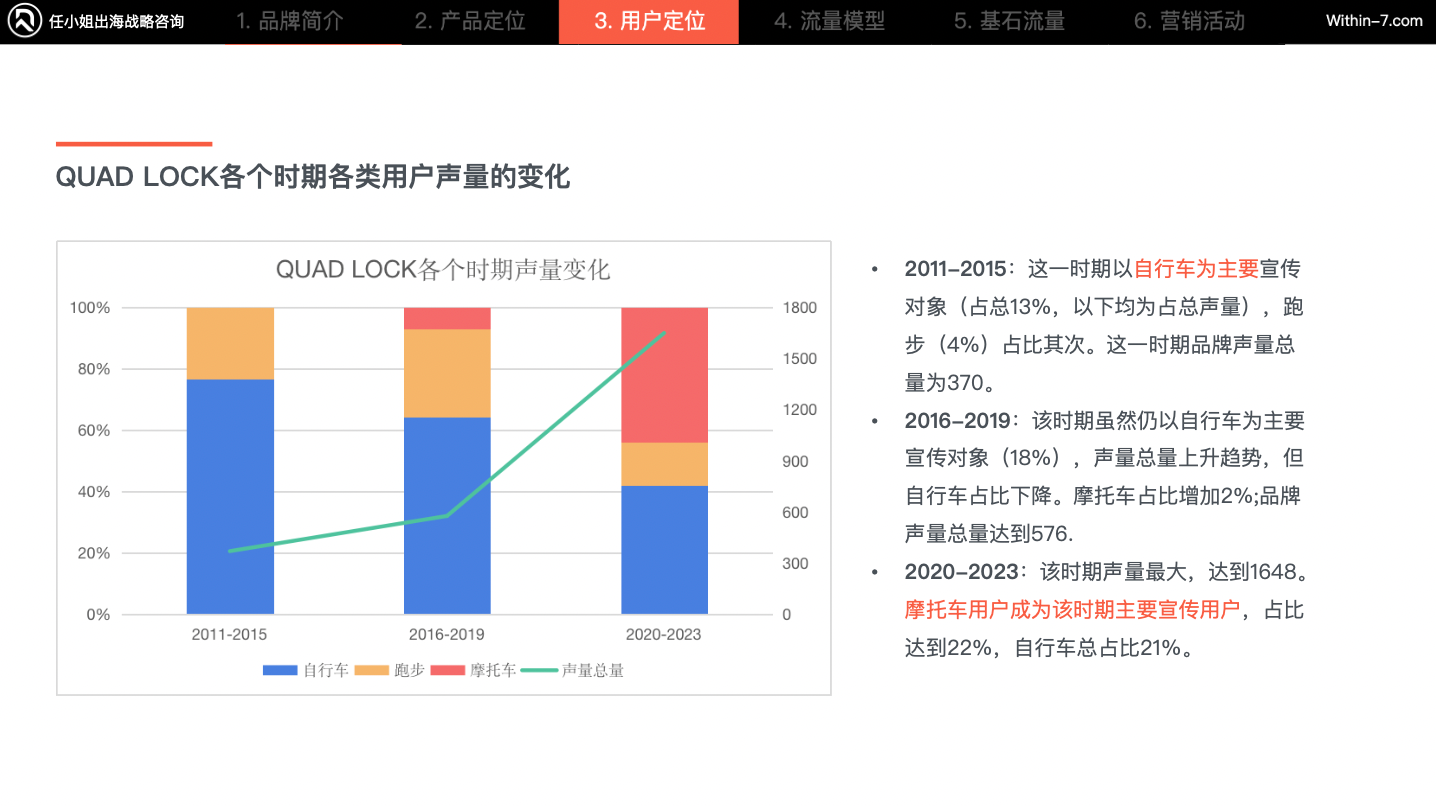Expand the 2016-2019 axis category
1436x806 pixels.
pos(446,634)
